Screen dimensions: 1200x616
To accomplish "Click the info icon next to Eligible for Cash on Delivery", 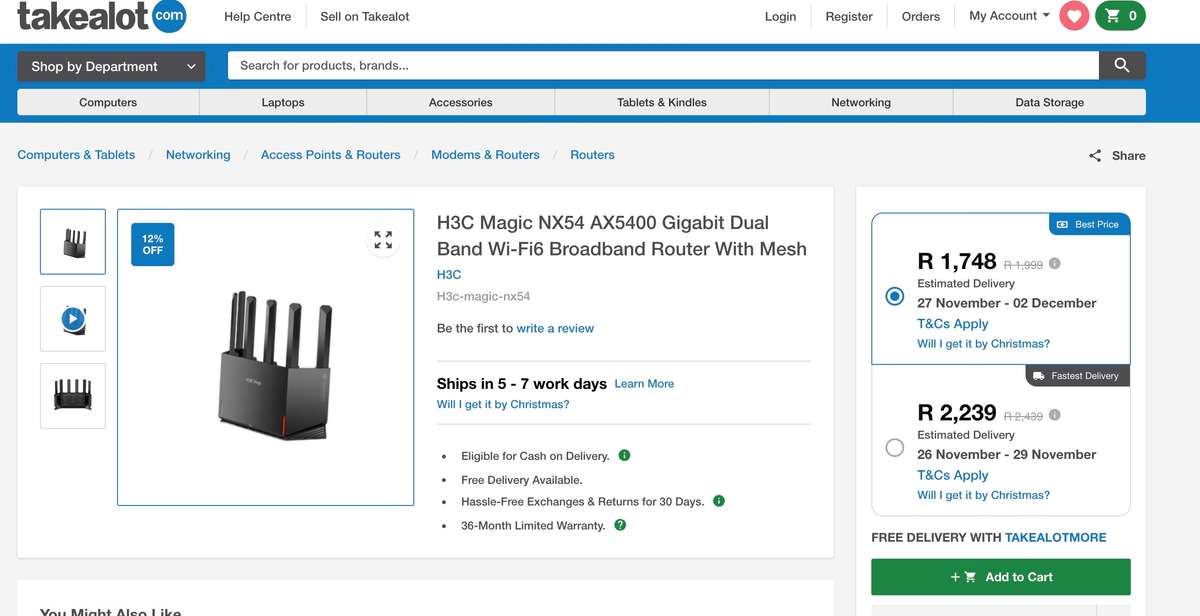I will 624,455.
